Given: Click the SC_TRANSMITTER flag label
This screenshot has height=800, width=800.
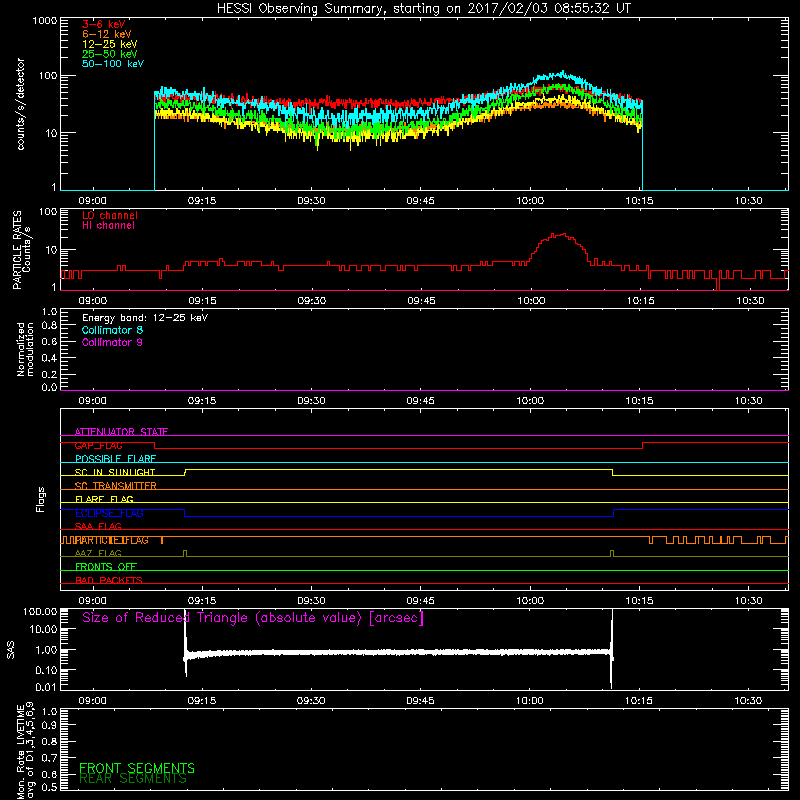Looking at the screenshot, I should pyautogui.click(x=116, y=486).
